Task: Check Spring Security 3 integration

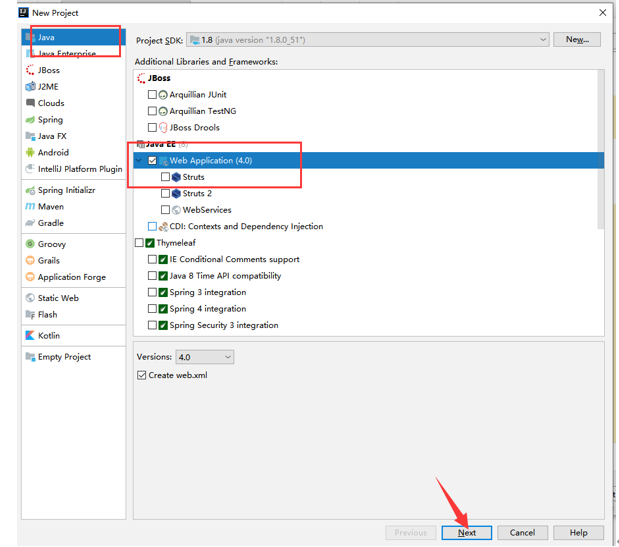Action: (152, 325)
